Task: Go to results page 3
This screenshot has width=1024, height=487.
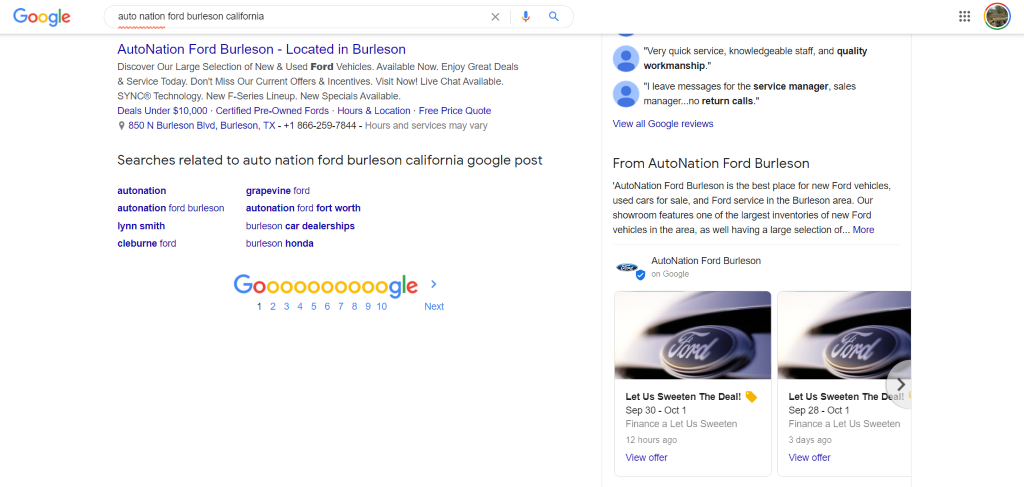Action: tap(286, 307)
